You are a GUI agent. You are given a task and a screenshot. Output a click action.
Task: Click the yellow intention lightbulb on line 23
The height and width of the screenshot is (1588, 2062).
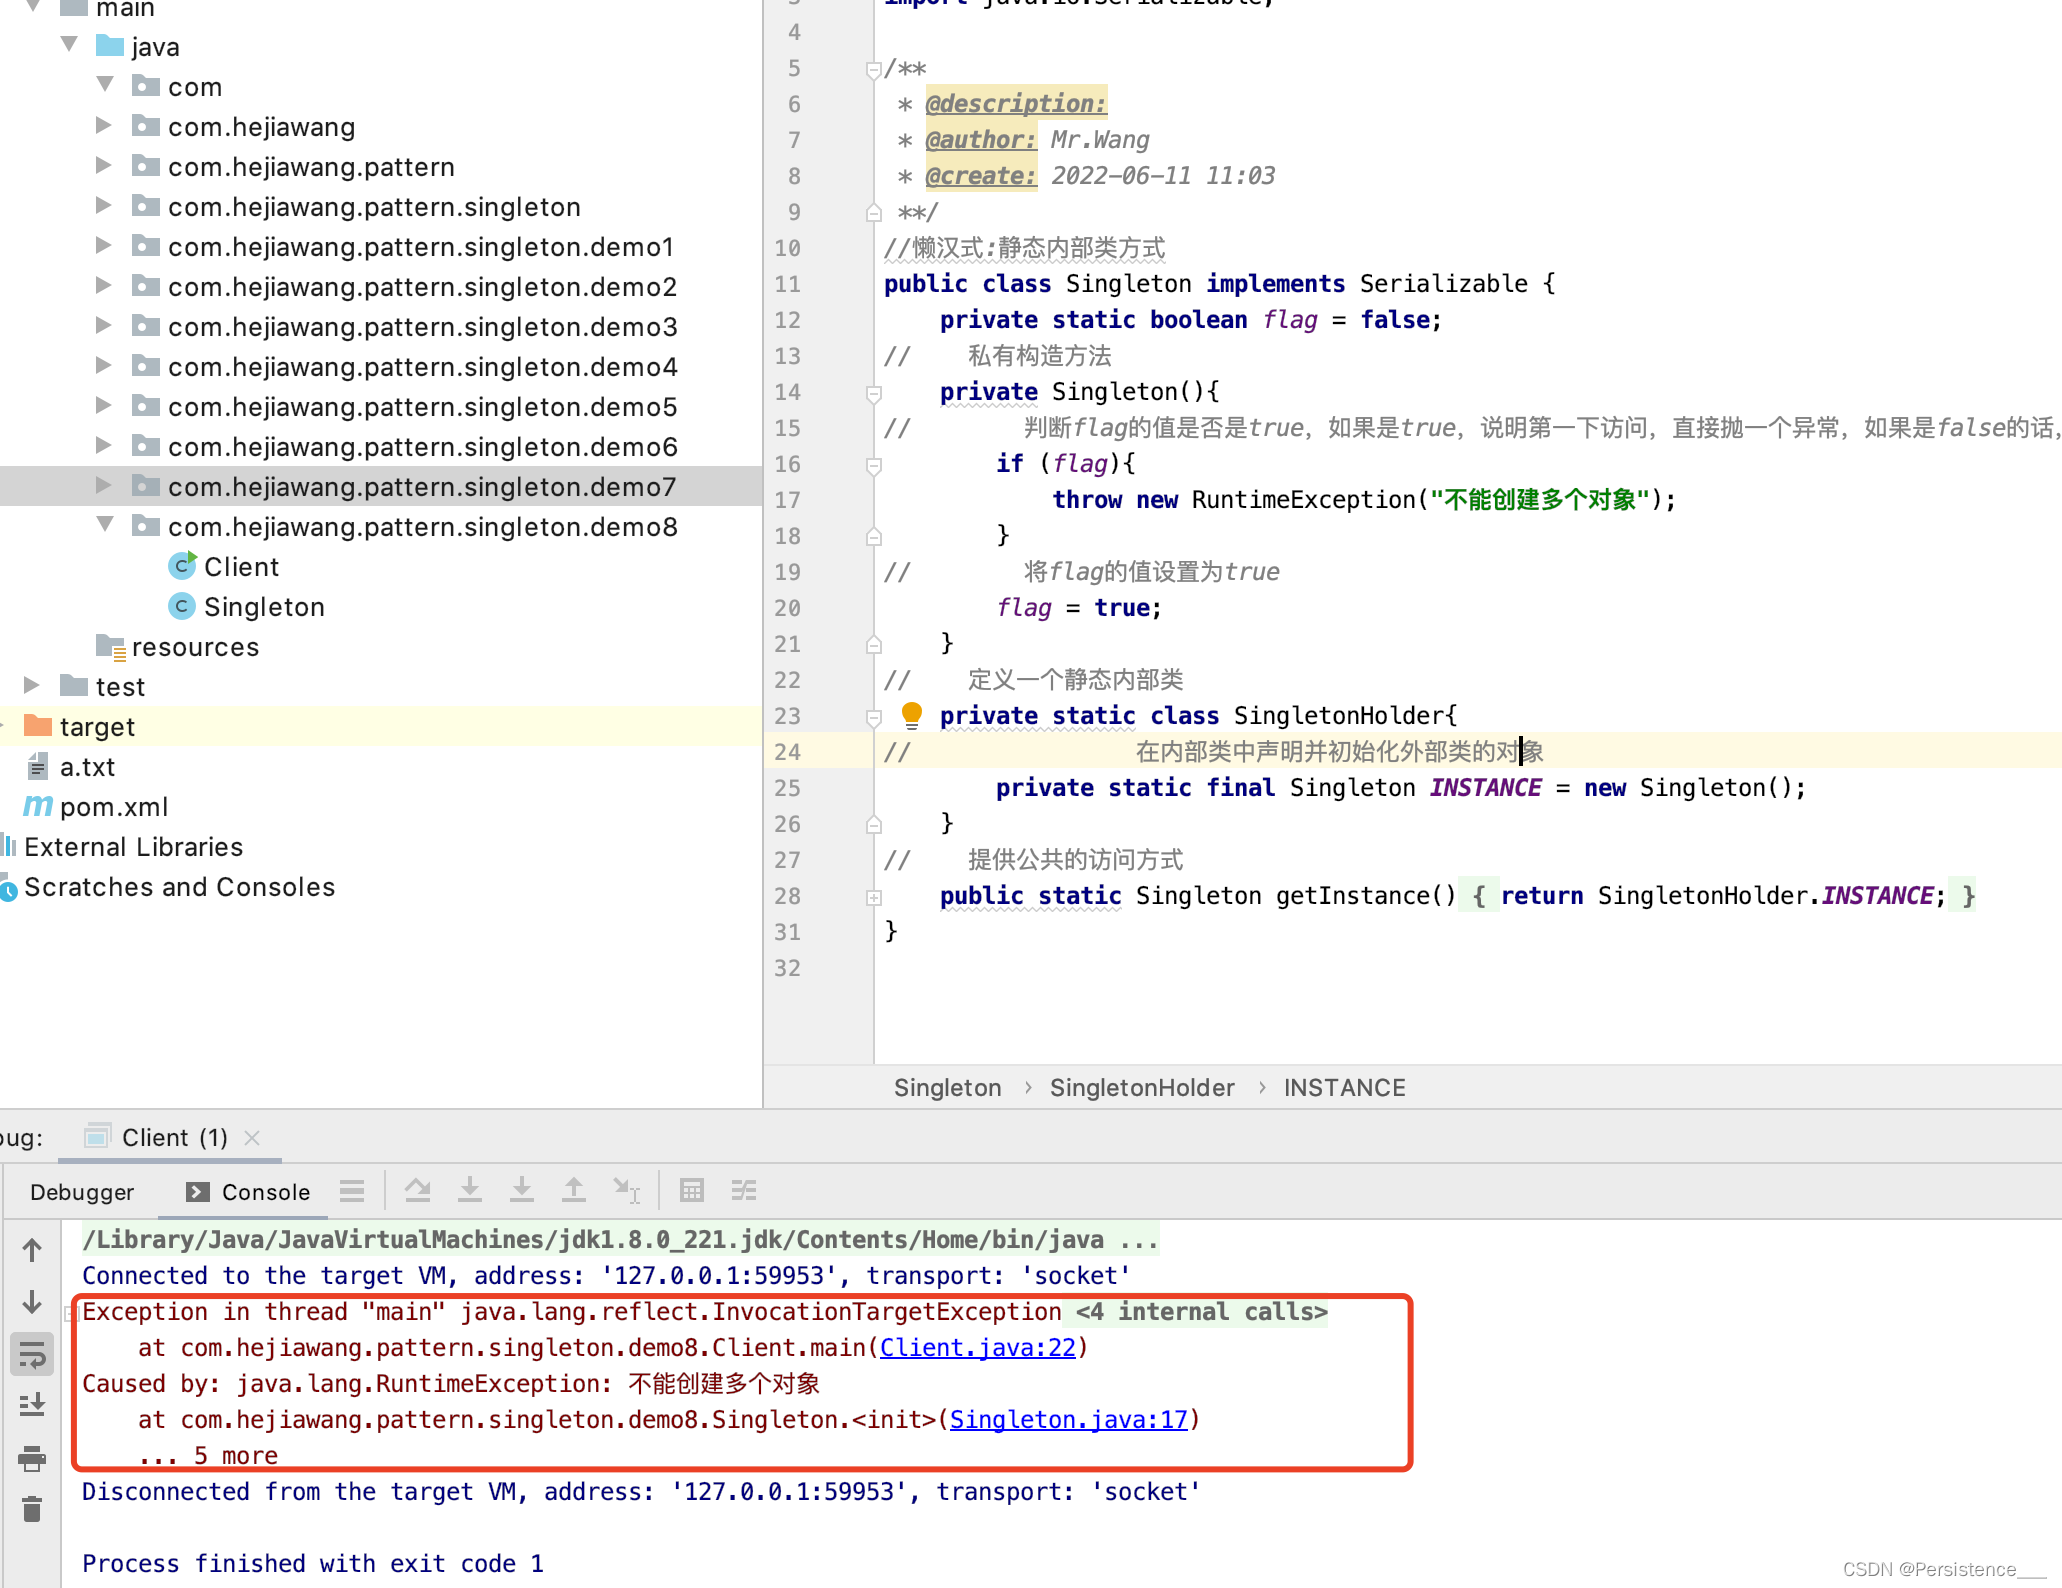911,715
